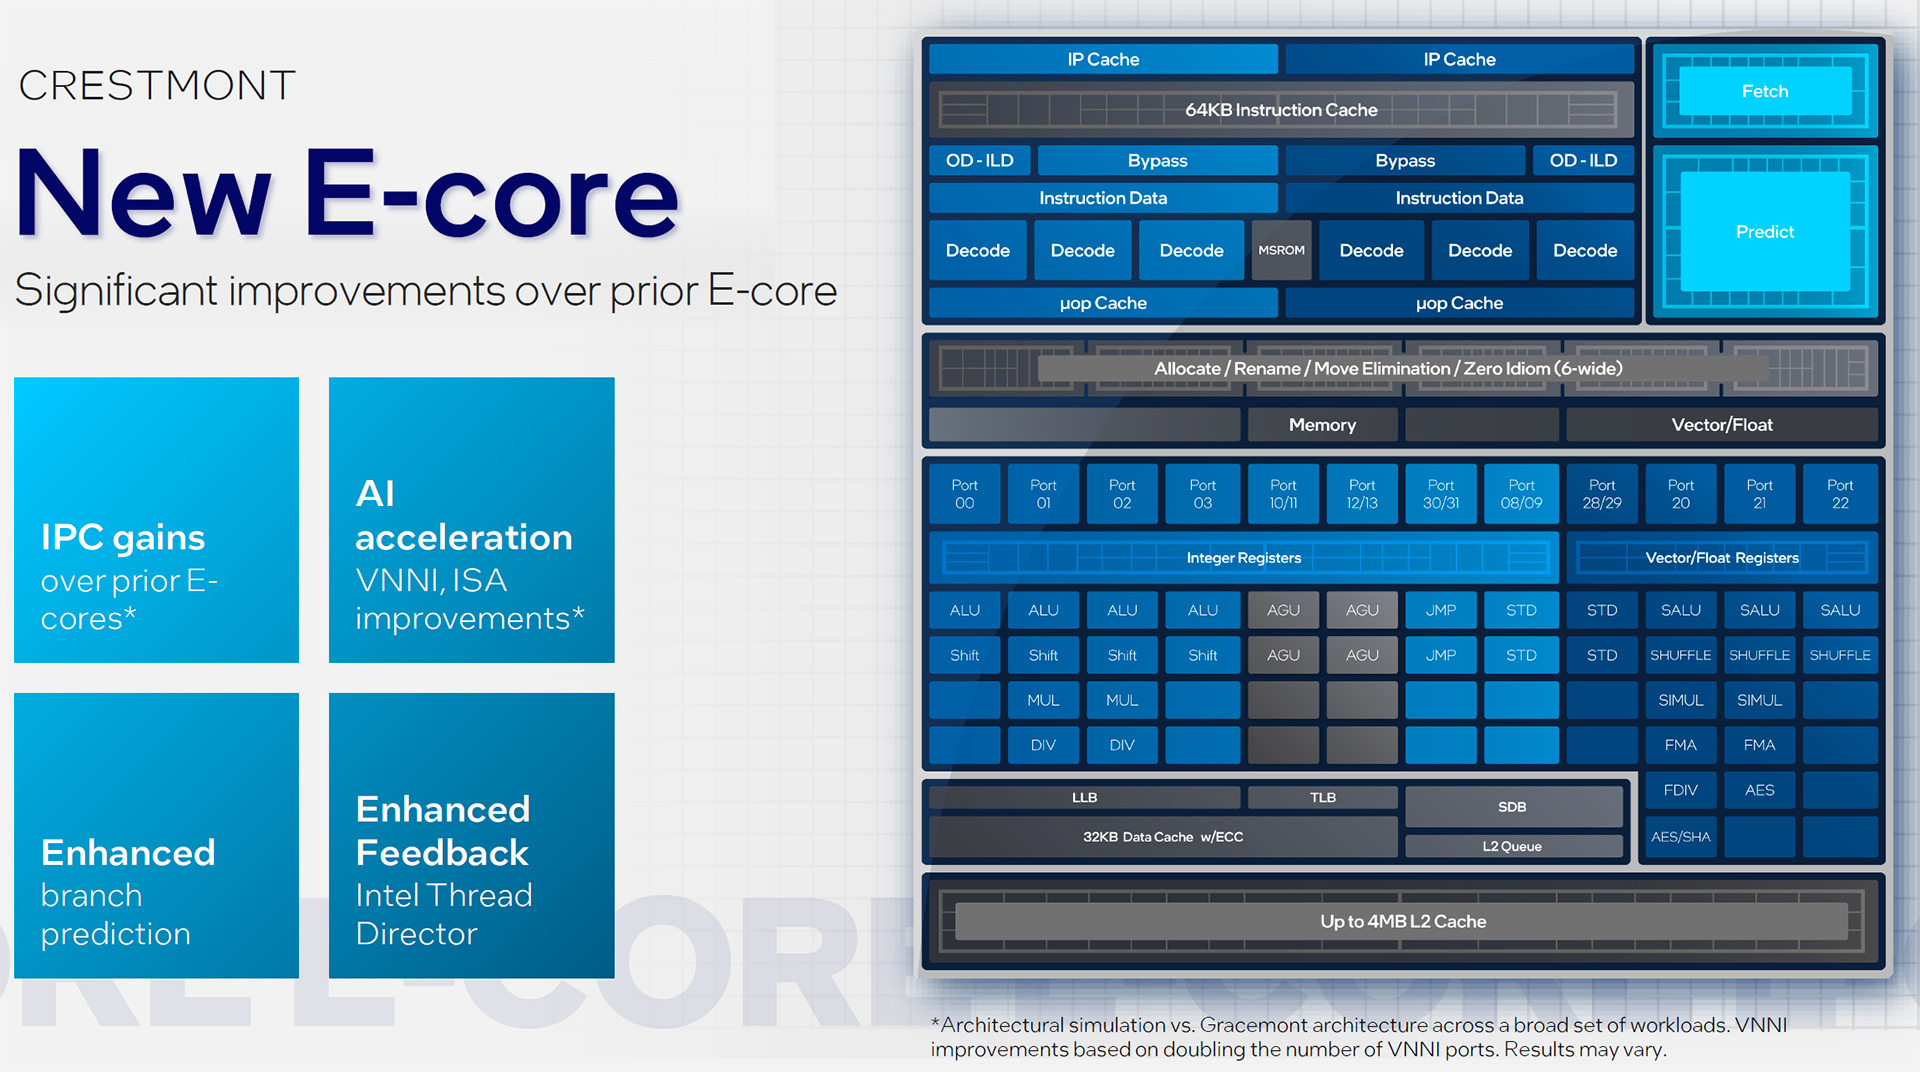Select Port 30/31 block
The image size is (1920, 1072).
click(x=1441, y=494)
